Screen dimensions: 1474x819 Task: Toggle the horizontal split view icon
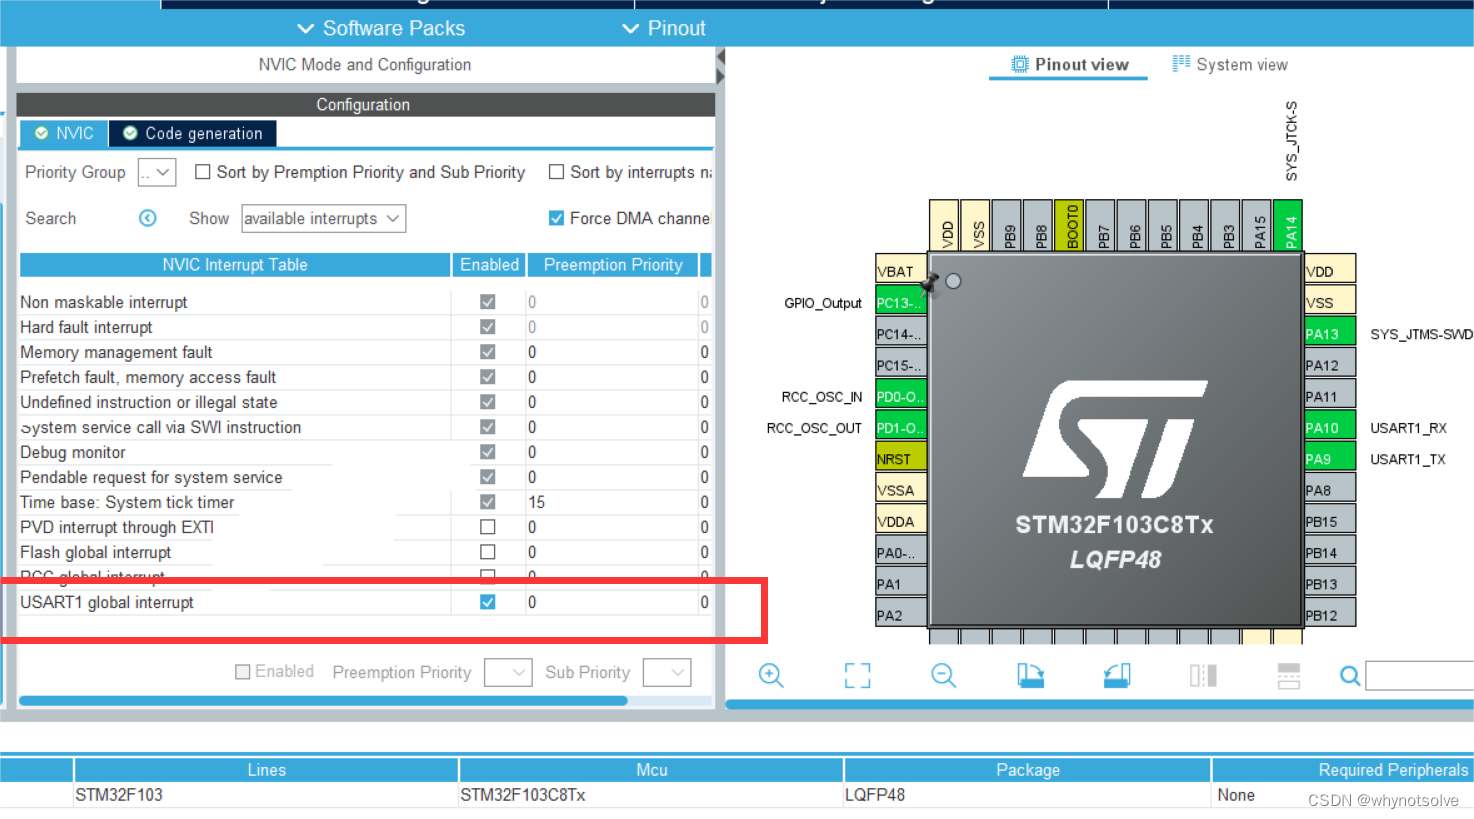click(x=1289, y=676)
